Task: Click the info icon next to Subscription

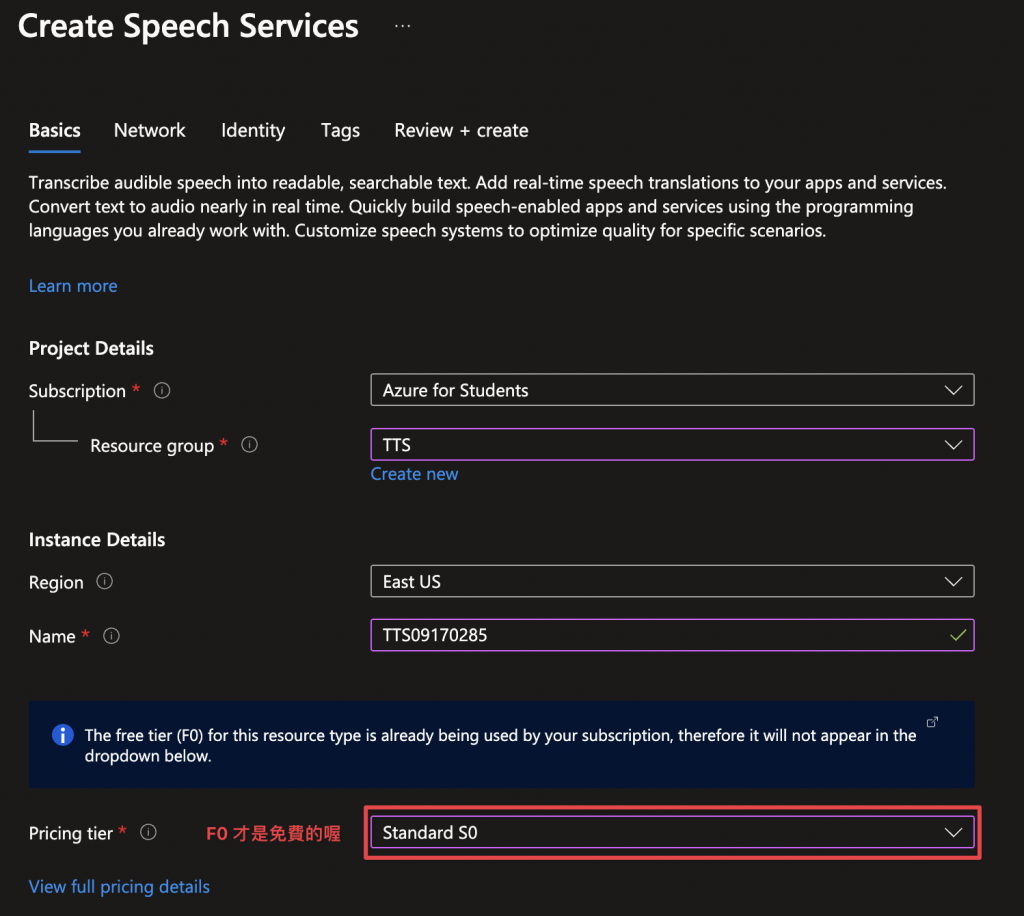Action: point(162,391)
